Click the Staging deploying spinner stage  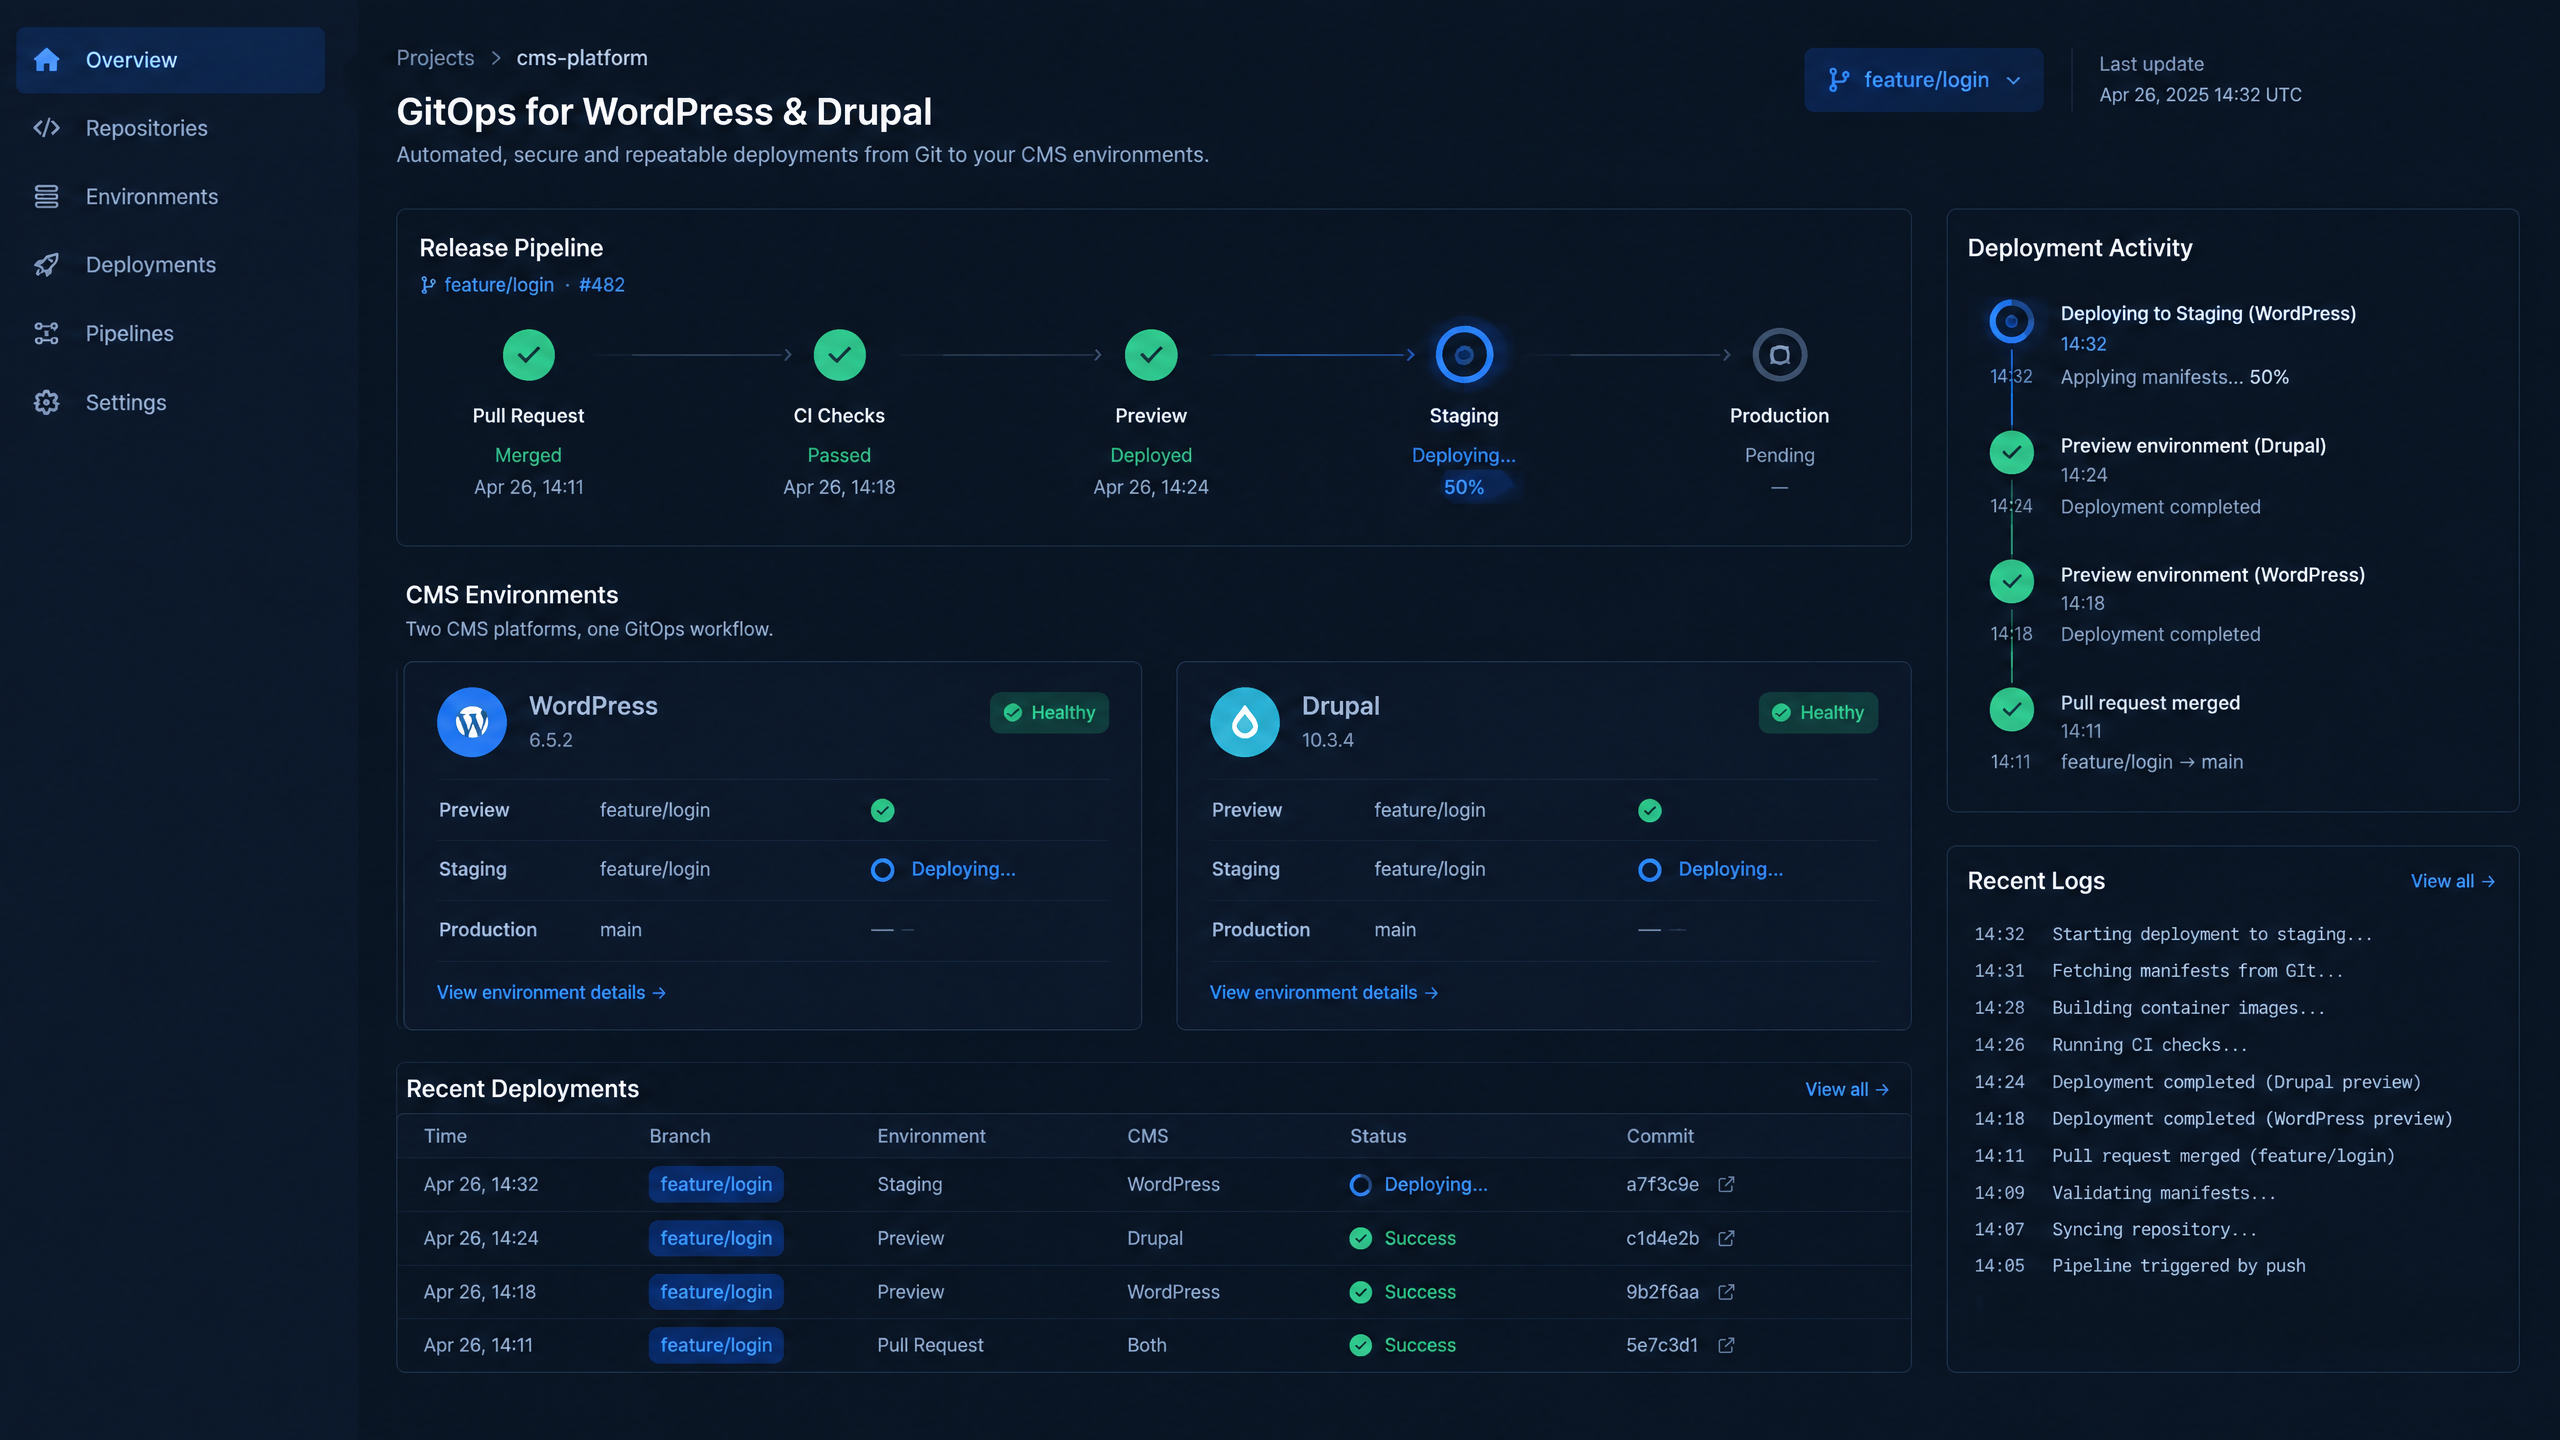coord(1464,355)
